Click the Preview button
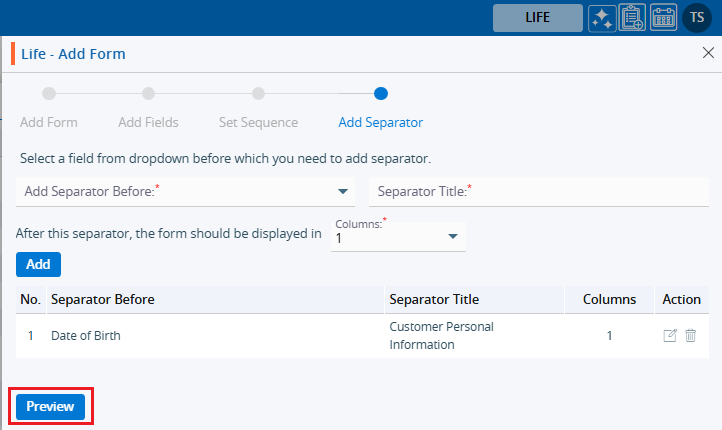Screen dimensions: 722x430 [50, 407]
